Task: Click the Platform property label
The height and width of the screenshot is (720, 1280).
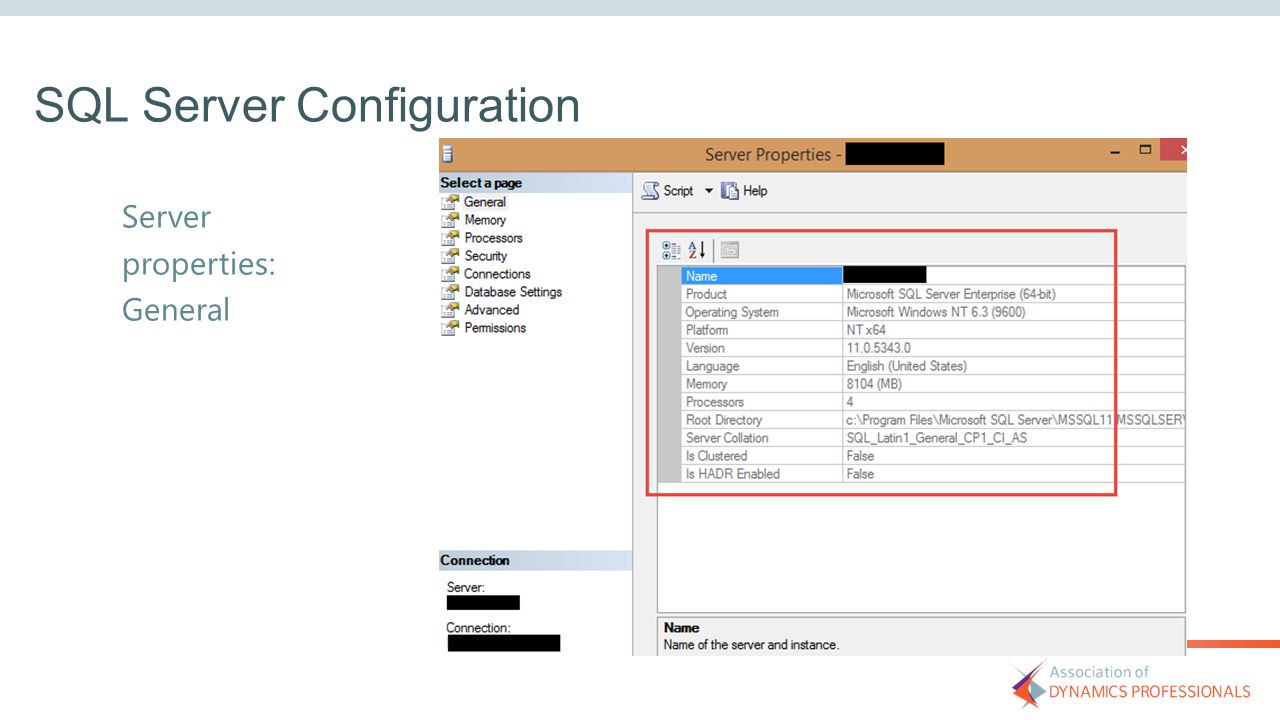Action: pos(707,330)
